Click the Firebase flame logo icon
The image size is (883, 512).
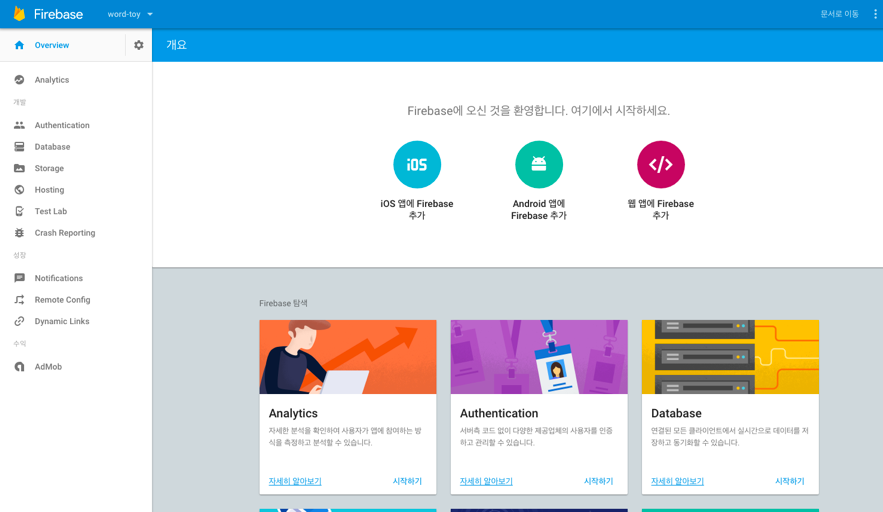point(19,14)
